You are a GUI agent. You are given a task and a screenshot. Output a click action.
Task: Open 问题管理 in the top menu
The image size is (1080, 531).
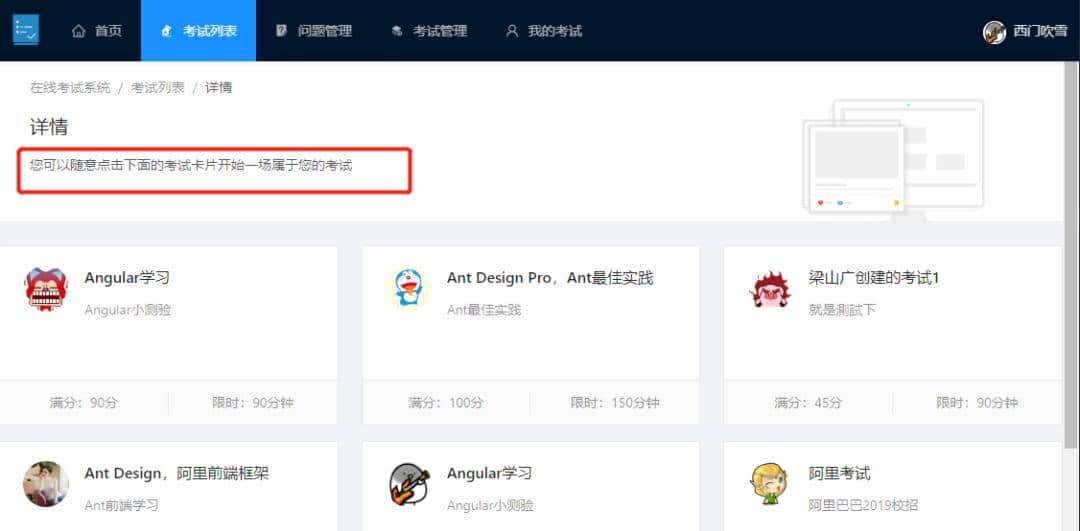coord(313,31)
